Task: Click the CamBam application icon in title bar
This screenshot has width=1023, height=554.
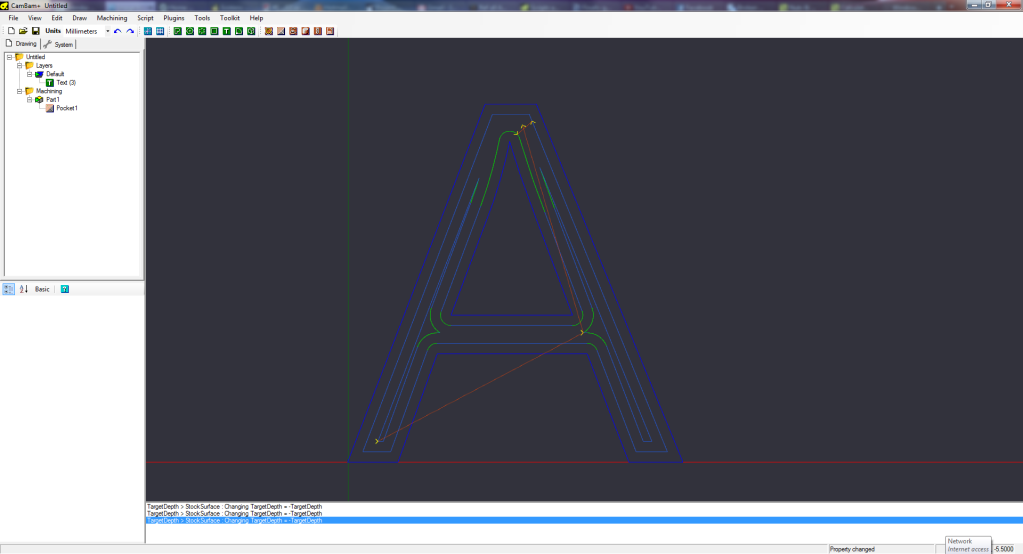Action: [x=5, y=5]
